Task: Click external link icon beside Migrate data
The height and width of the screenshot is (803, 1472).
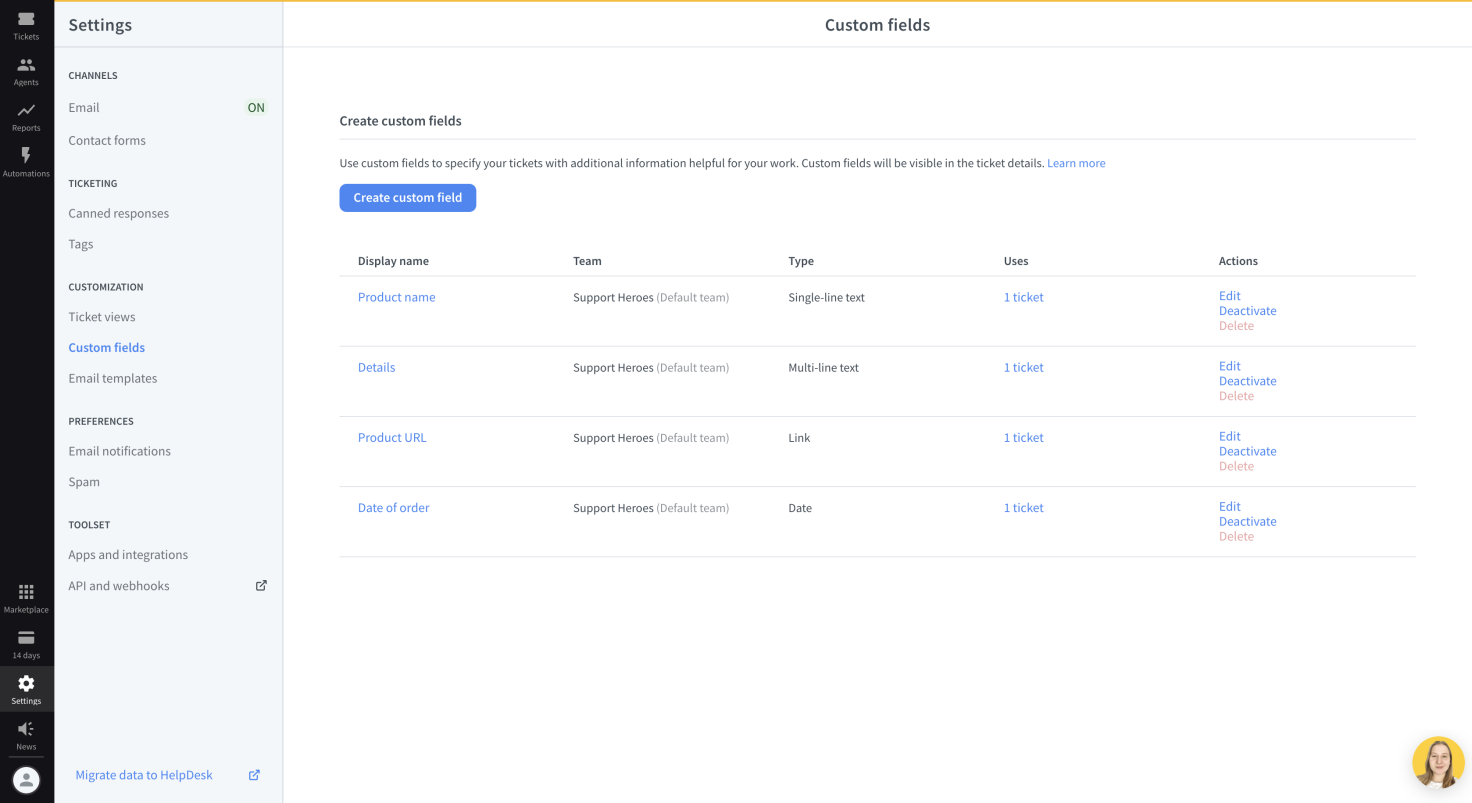Action: tap(254, 775)
